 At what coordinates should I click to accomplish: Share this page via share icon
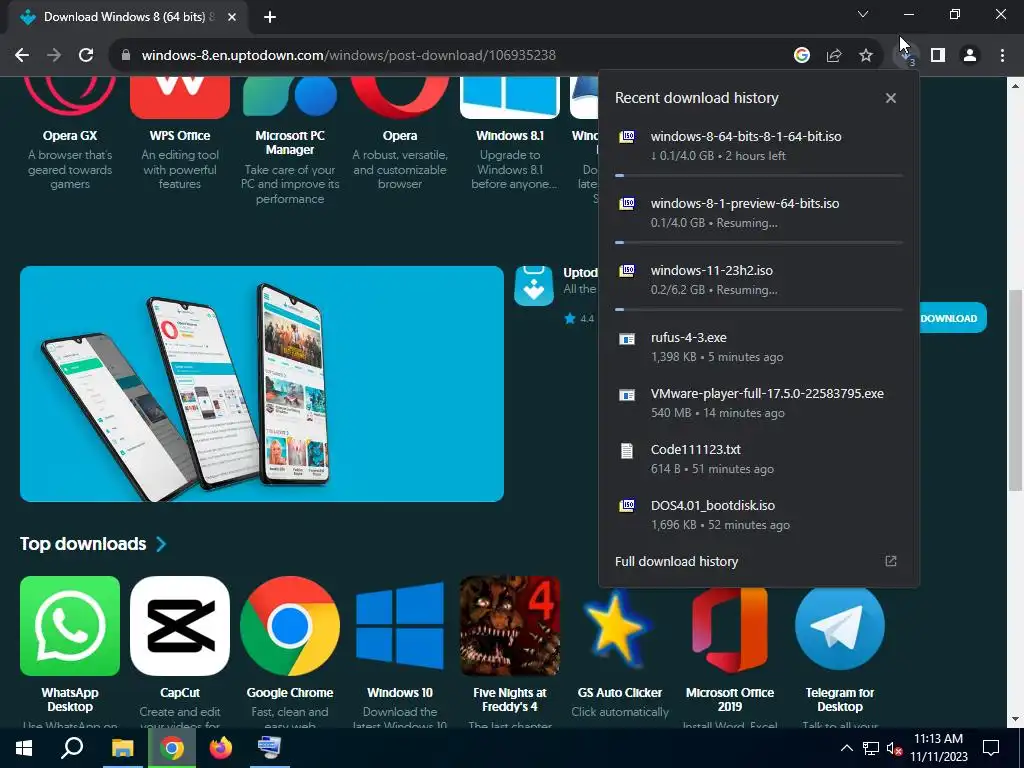click(x=834, y=56)
